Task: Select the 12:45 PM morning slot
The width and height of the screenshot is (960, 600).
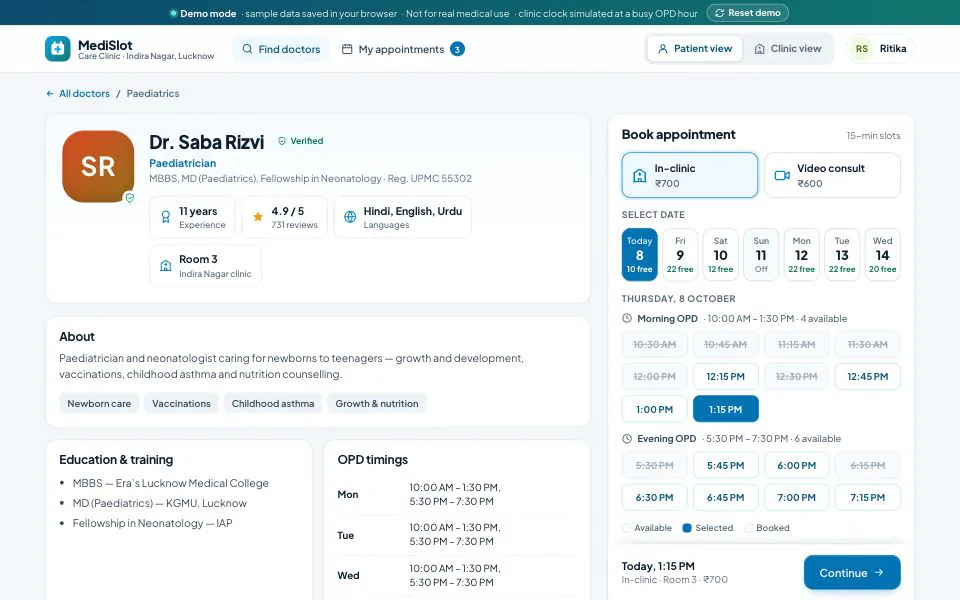Action: click(x=868, y=377)
